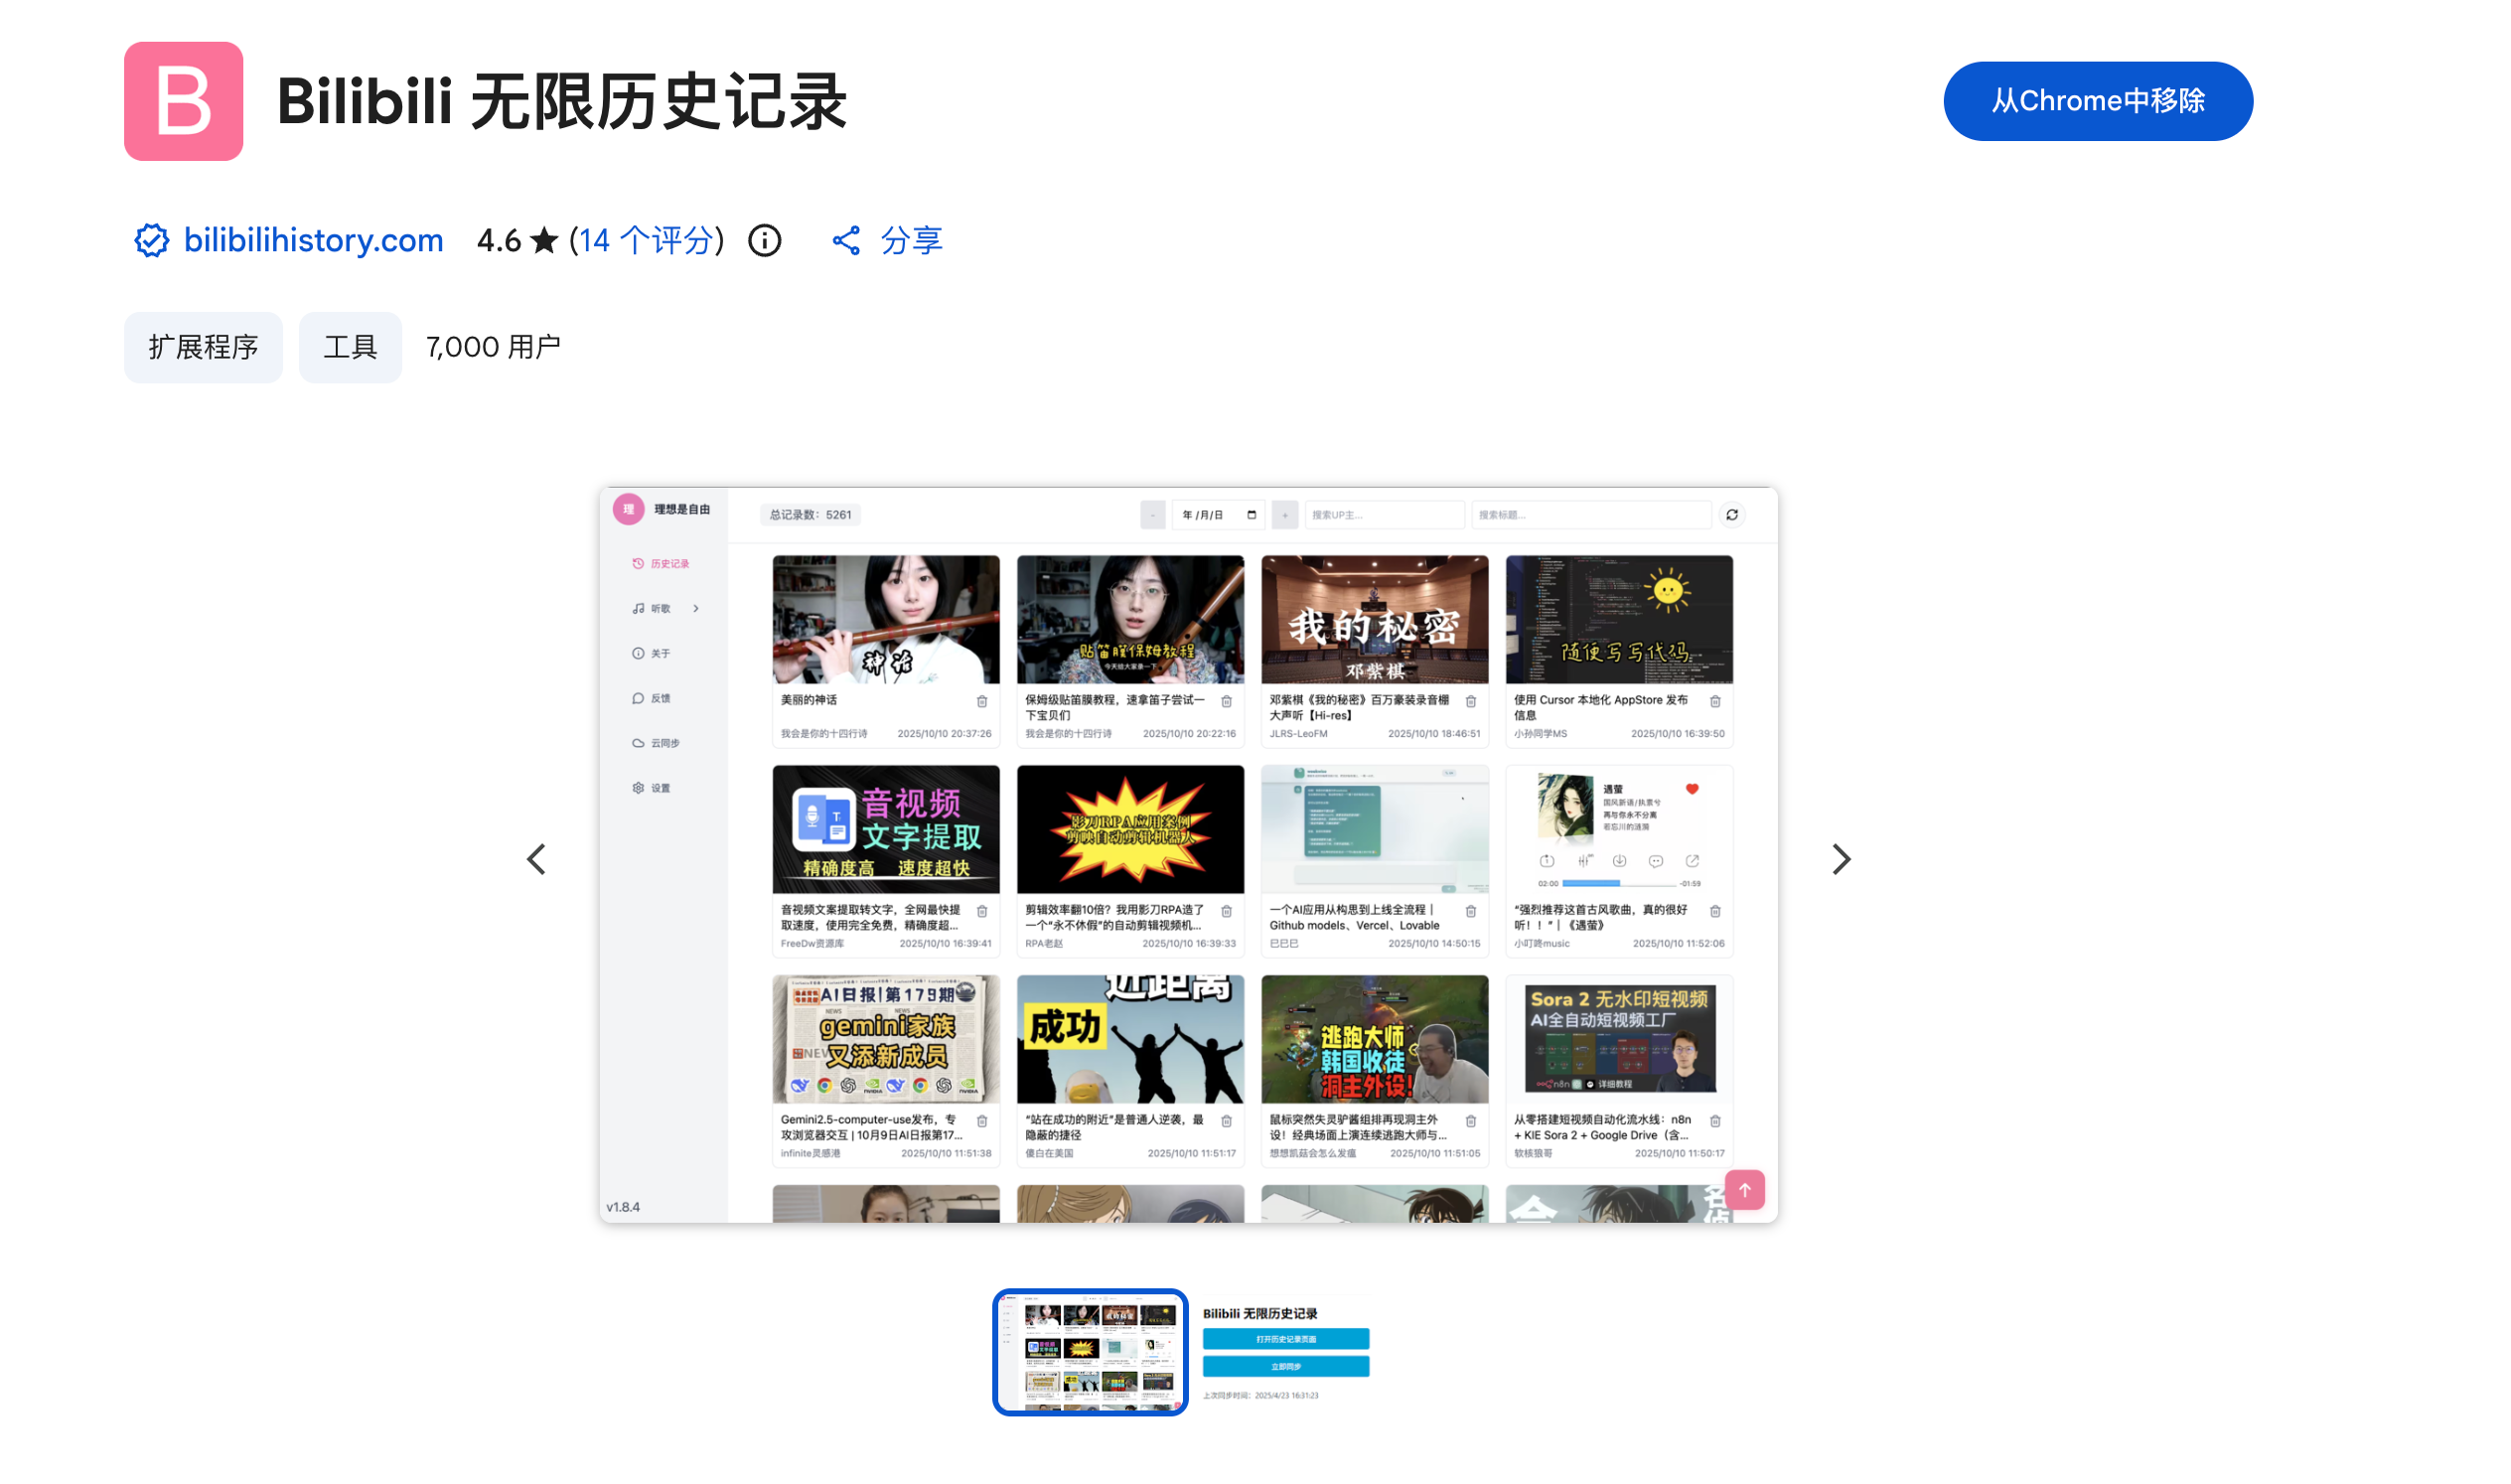The image size is (2511, 1484).
Task: Select the first history grid thumbnail
Action: coord(1090,1352)
